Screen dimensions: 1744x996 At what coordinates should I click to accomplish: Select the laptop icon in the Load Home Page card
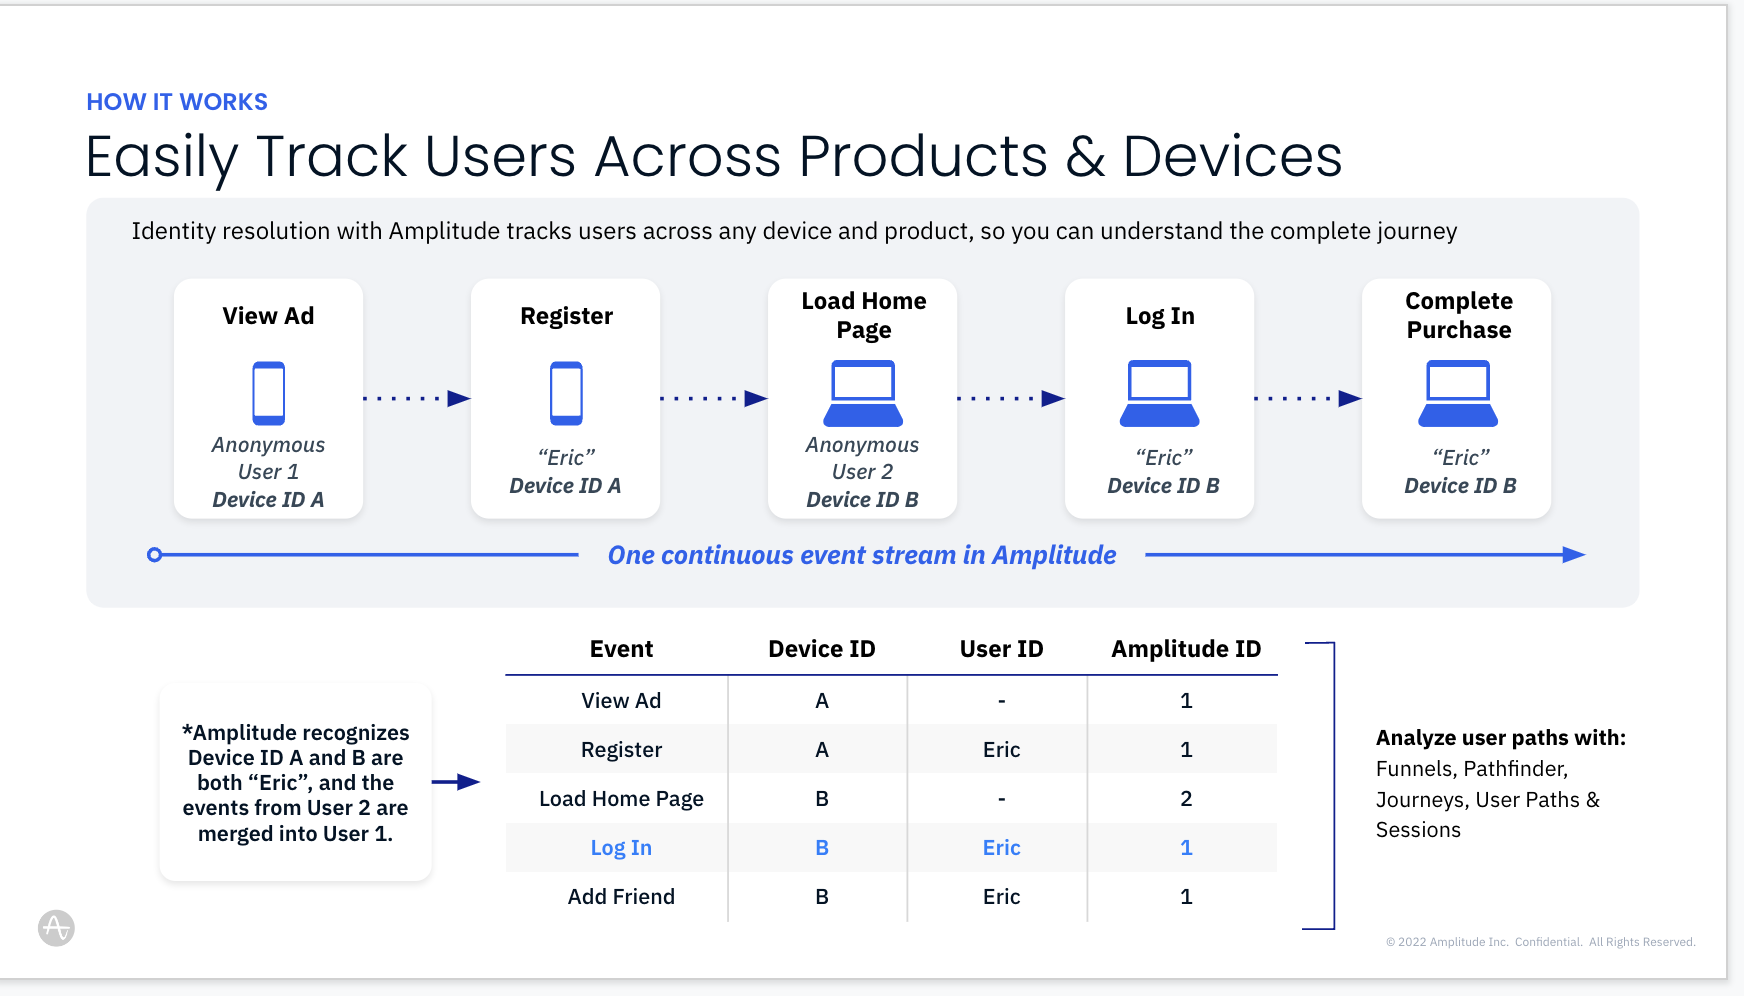click(x=863, y=393)
